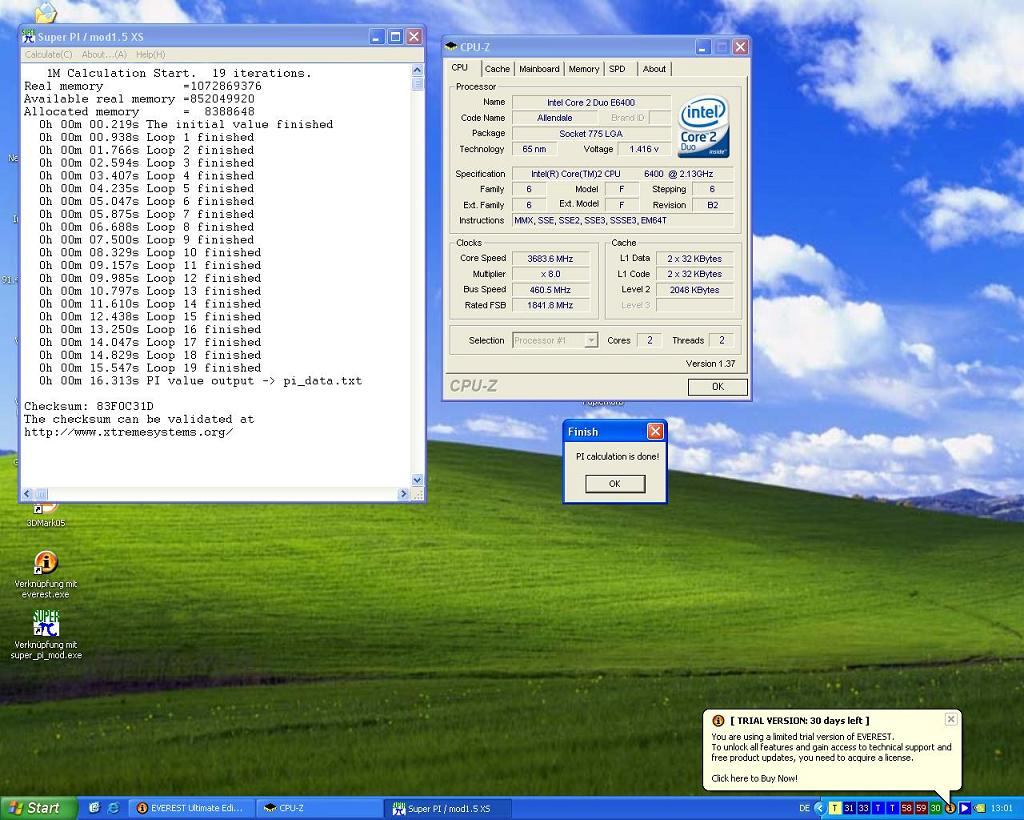The image size is (1024, 820).
Task: Confirm OK in the Finish dialog
Action: (x=615, y=484)
